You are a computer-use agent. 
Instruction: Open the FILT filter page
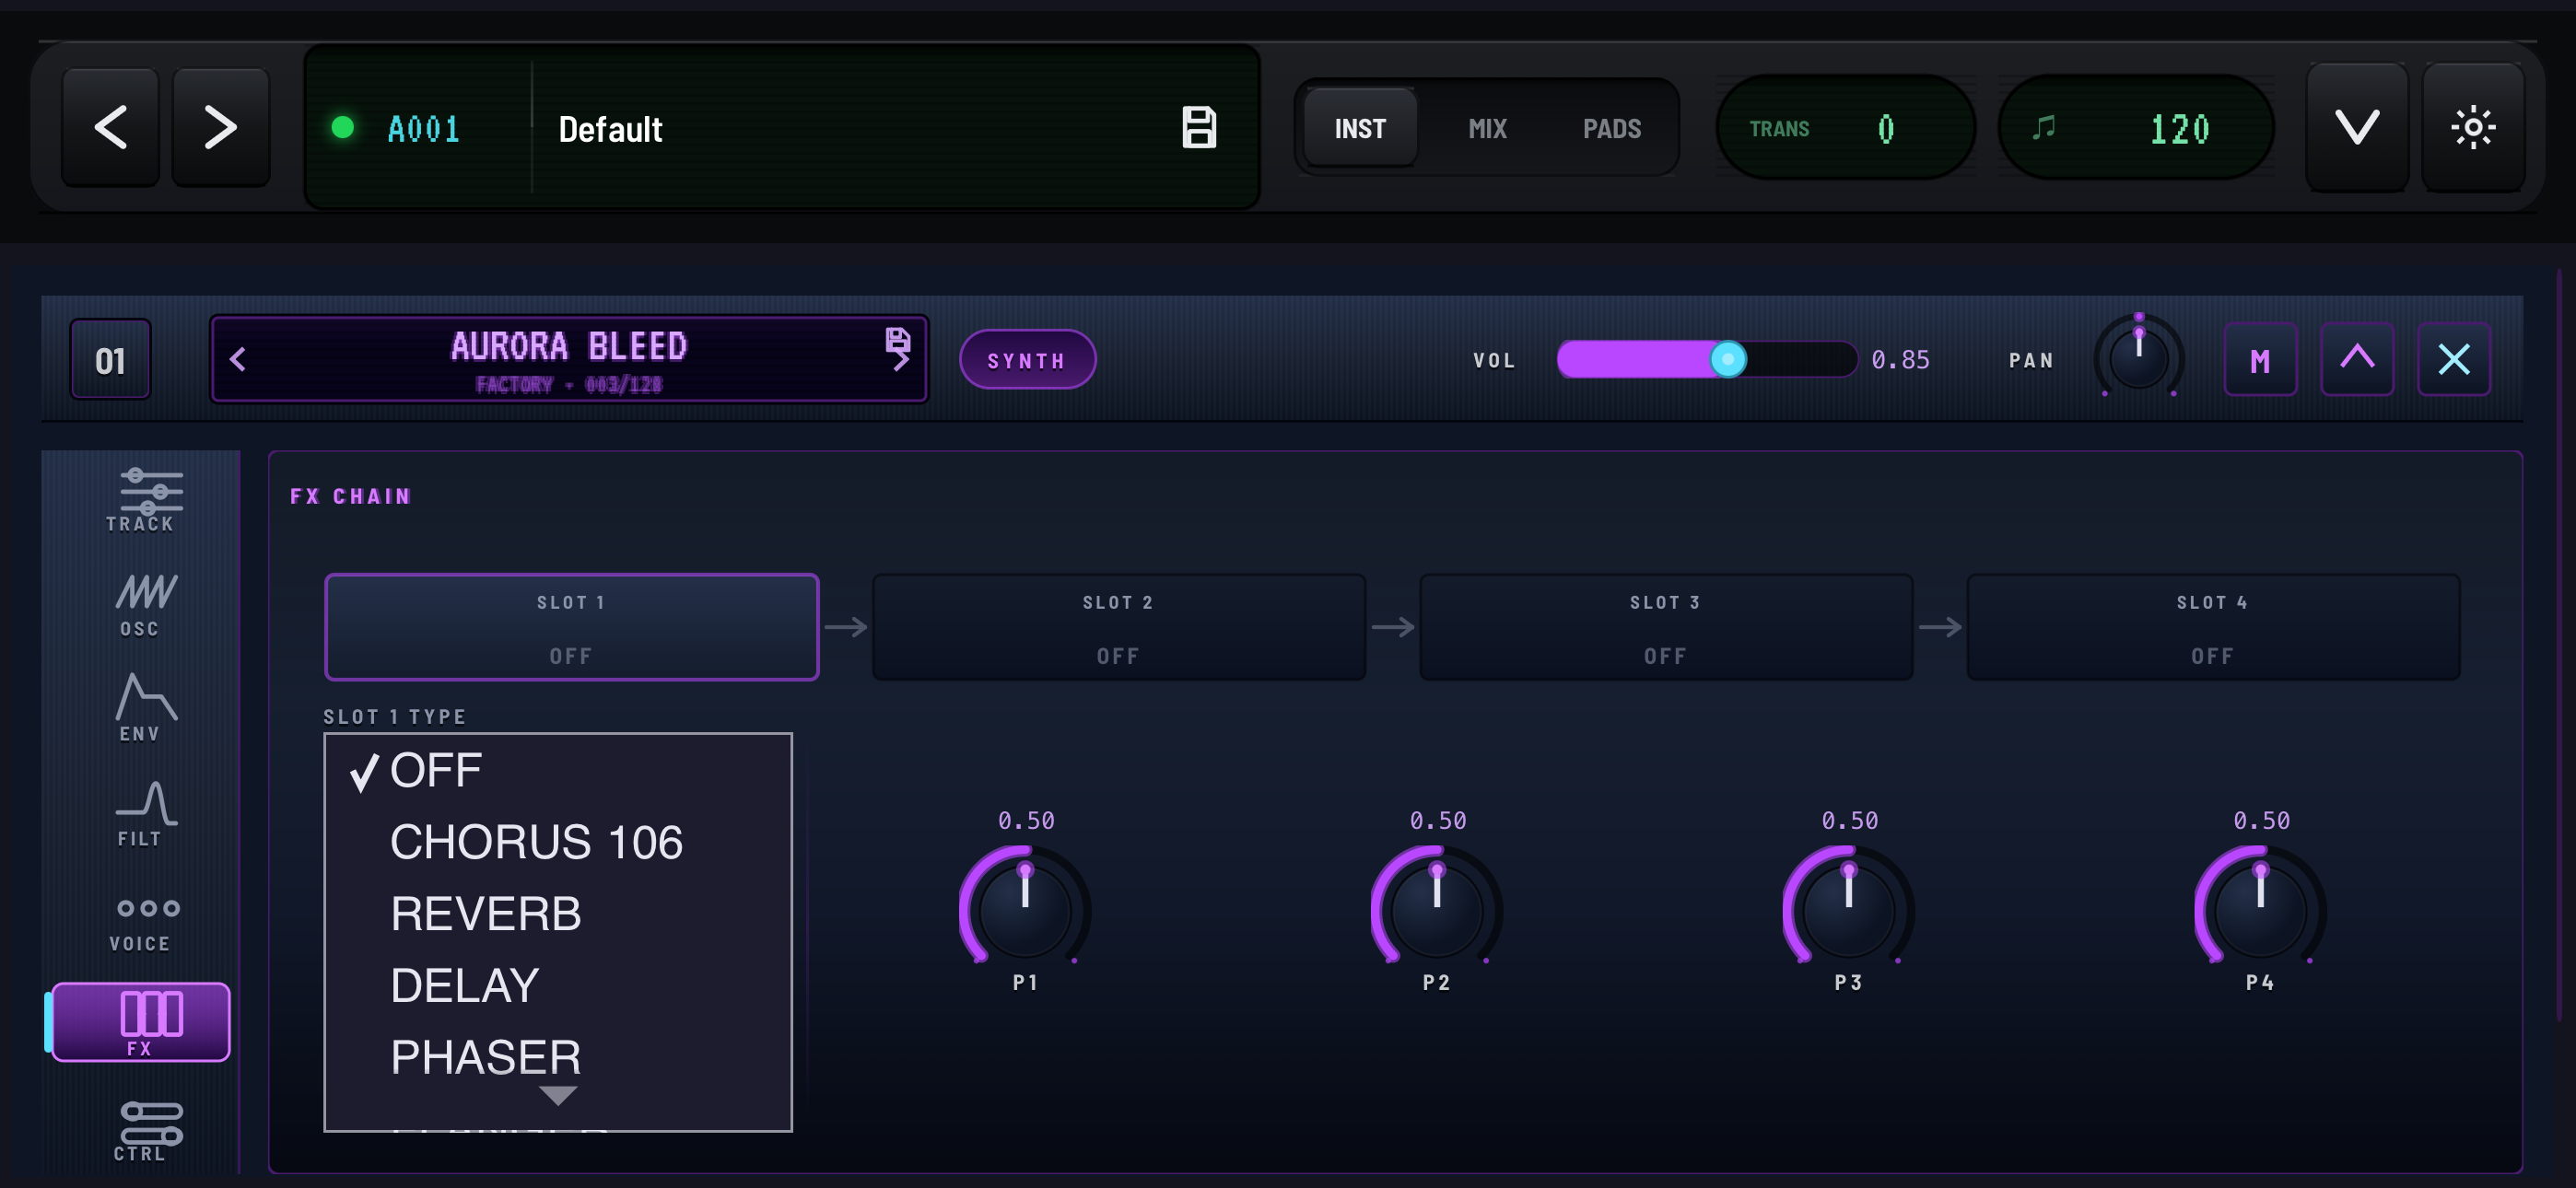141,815
